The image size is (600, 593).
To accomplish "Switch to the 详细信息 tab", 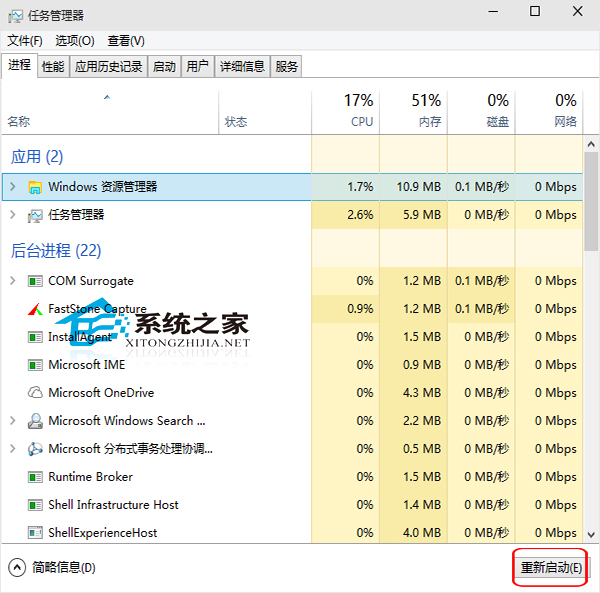I will pos(242,67).
